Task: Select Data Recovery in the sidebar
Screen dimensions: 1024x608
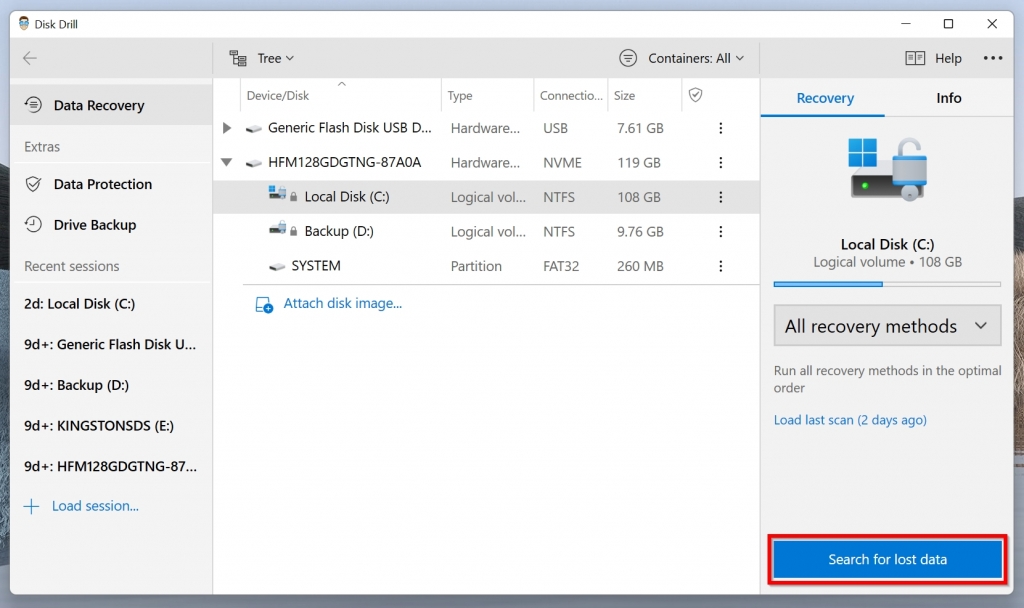Action: (x=111, y=105)
